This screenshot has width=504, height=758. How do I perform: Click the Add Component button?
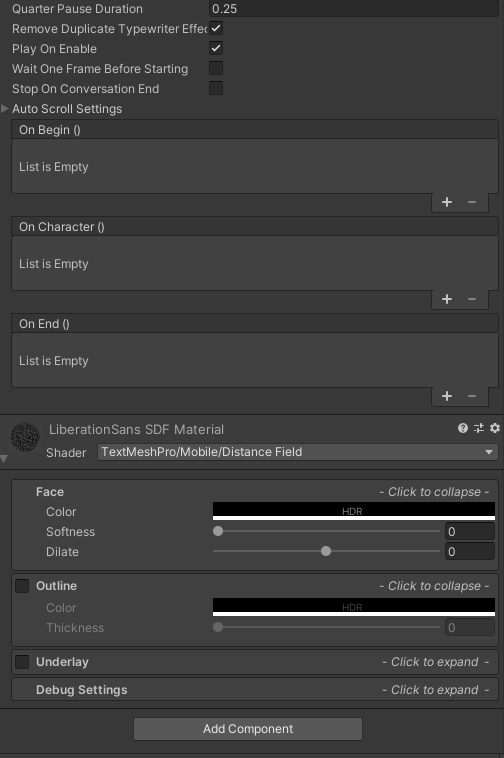click(248, 729)
